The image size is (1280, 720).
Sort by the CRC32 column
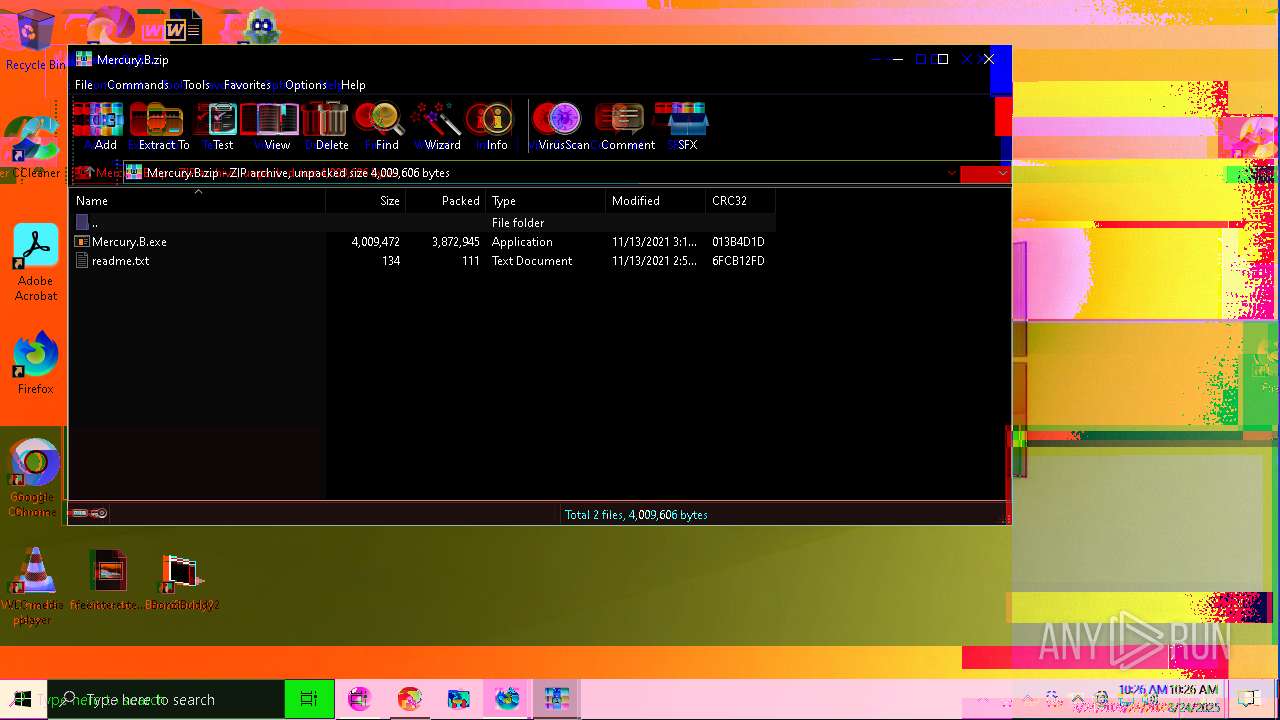click(x=740, y=201)
